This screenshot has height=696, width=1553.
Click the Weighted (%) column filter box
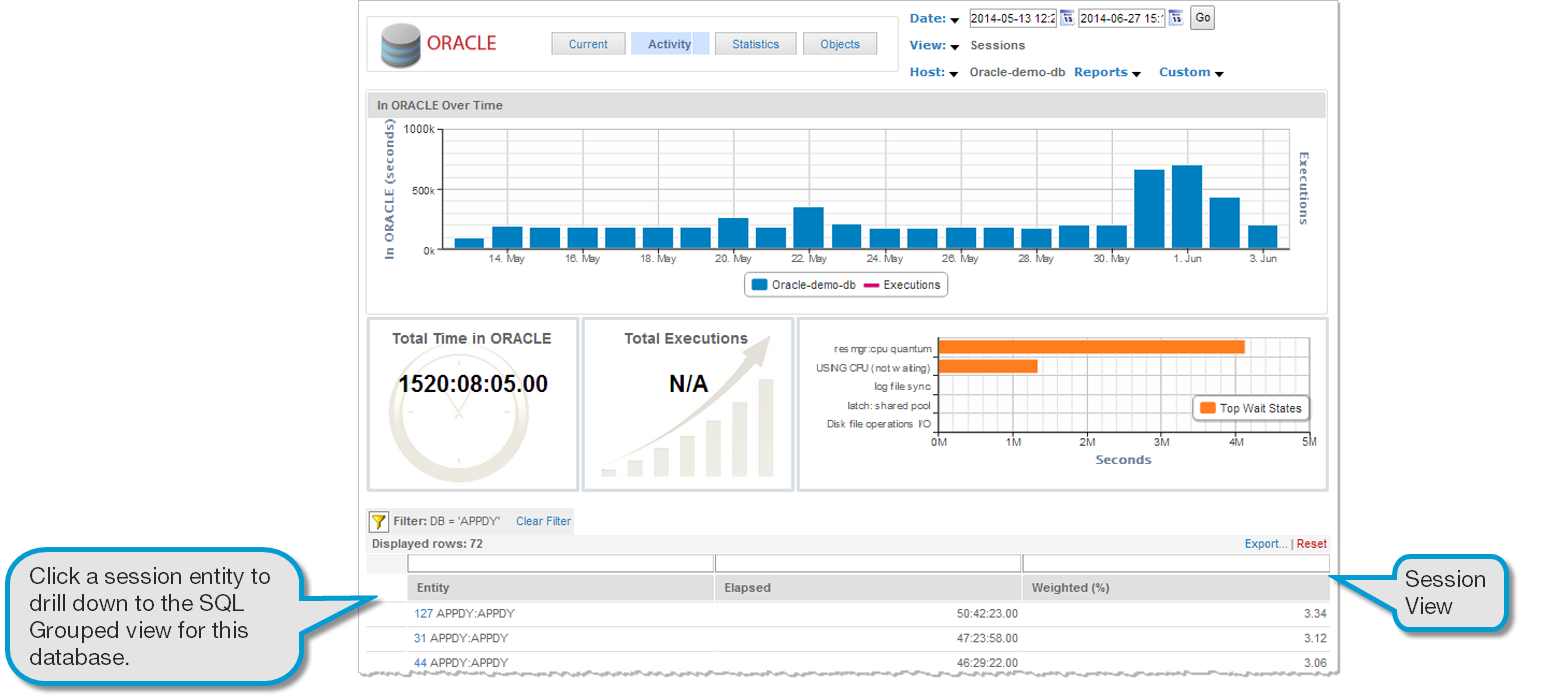(x=1176, y=563)
